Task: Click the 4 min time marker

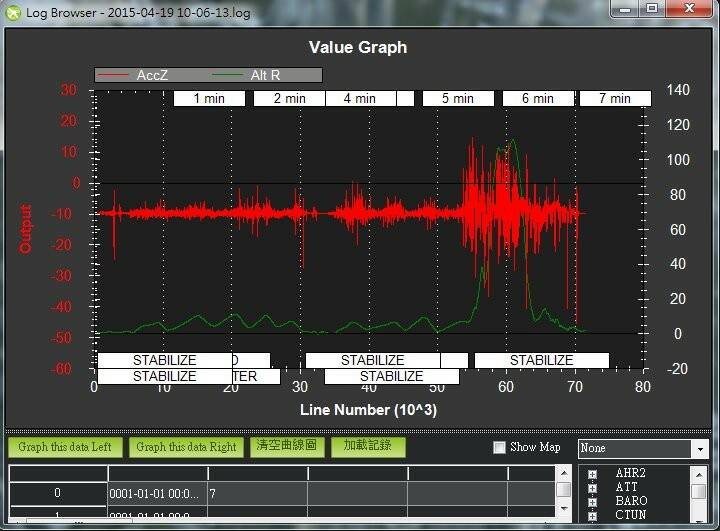Action: click(360, 99)
